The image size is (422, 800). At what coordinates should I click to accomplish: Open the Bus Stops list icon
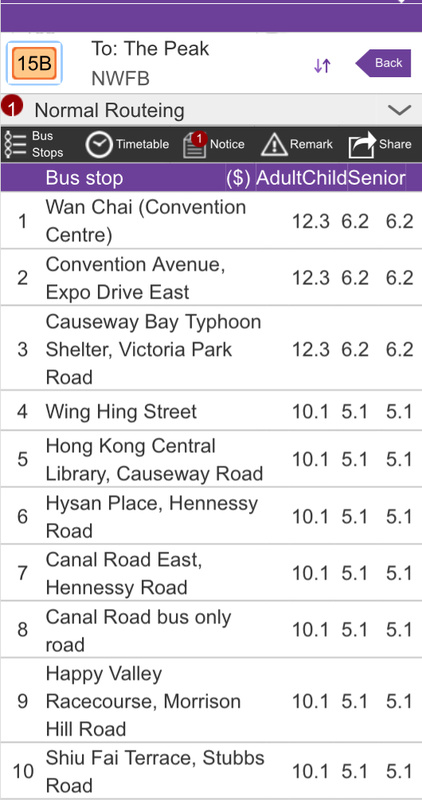point(15,144)
